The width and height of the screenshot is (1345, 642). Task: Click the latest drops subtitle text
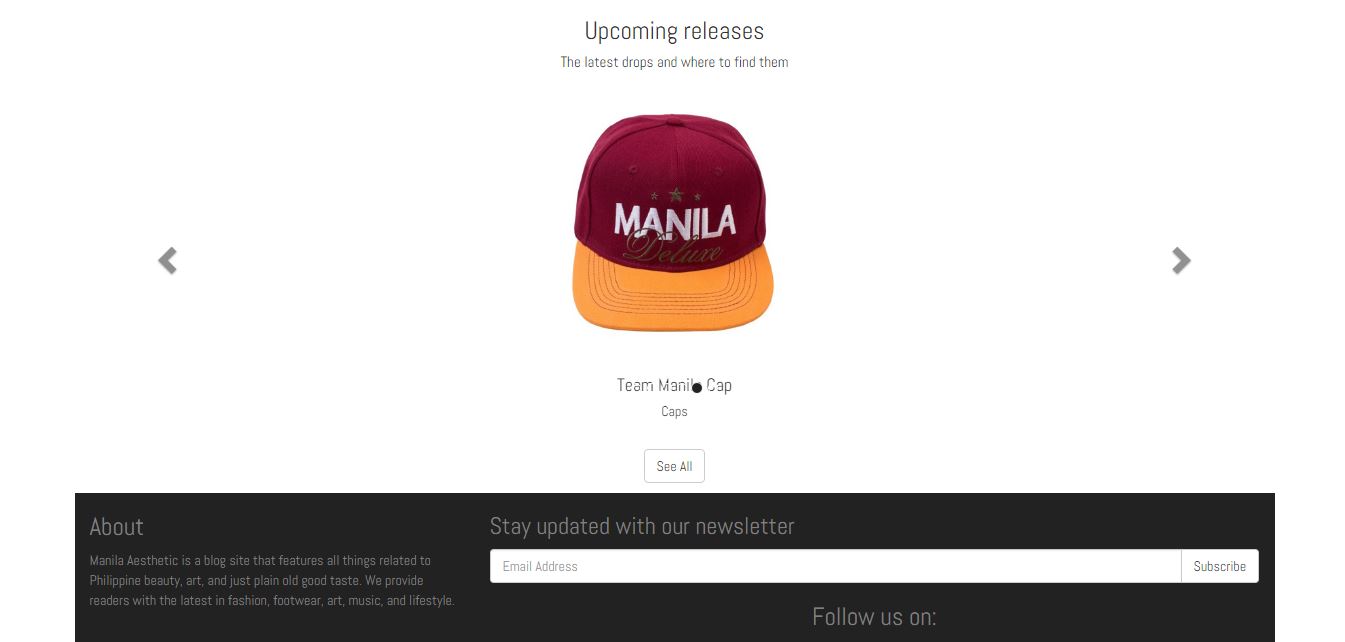tap(674, 62)
